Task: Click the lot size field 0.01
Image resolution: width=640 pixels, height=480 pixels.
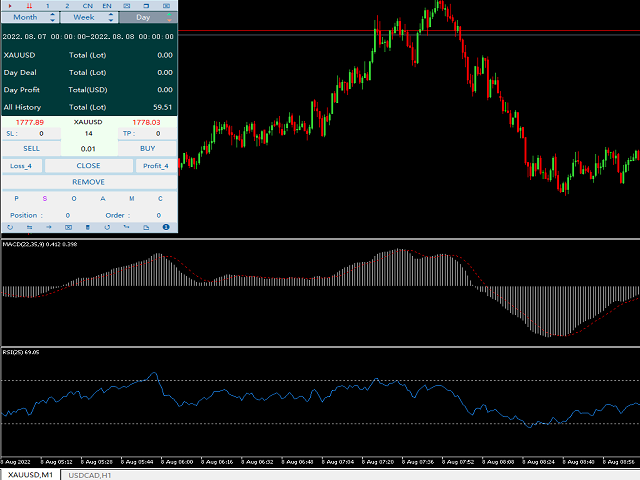Action: [88, 149]
